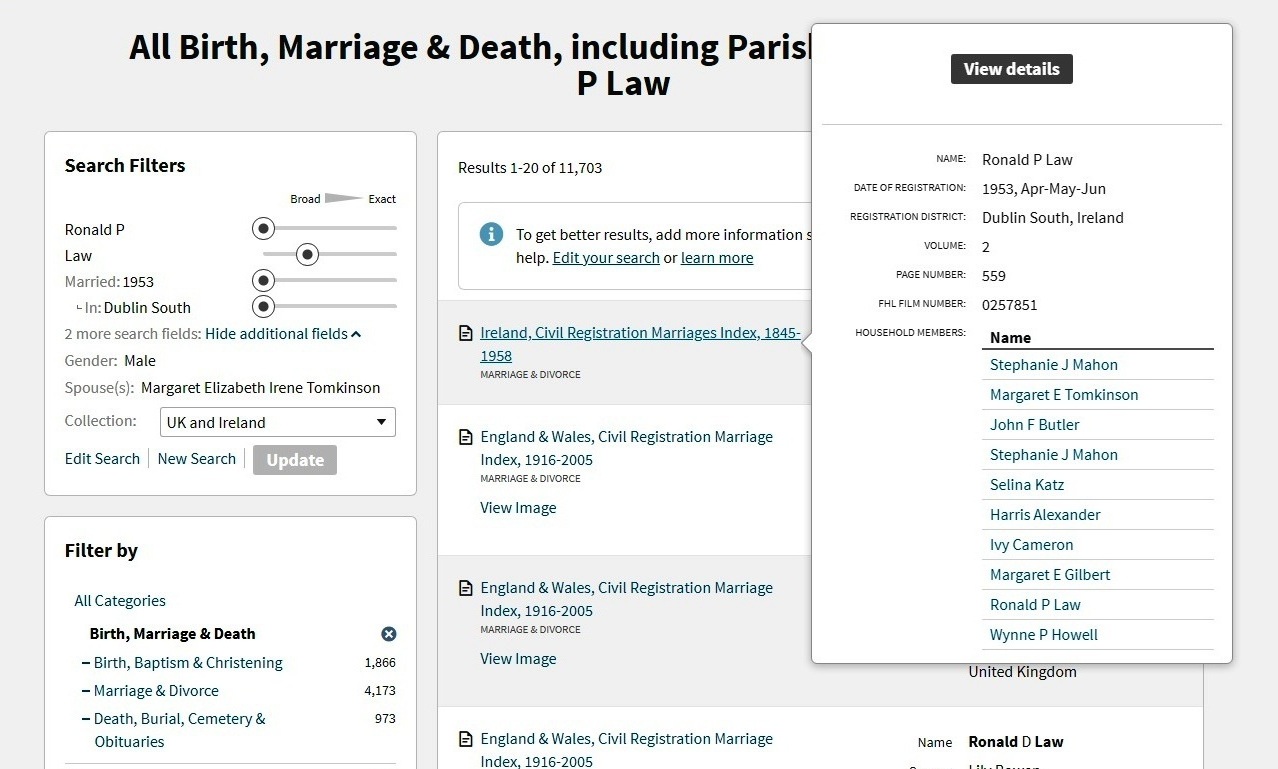The image size is (1278, 769).
Task: Click the learn more link
Action: click(x=717, y=258)
